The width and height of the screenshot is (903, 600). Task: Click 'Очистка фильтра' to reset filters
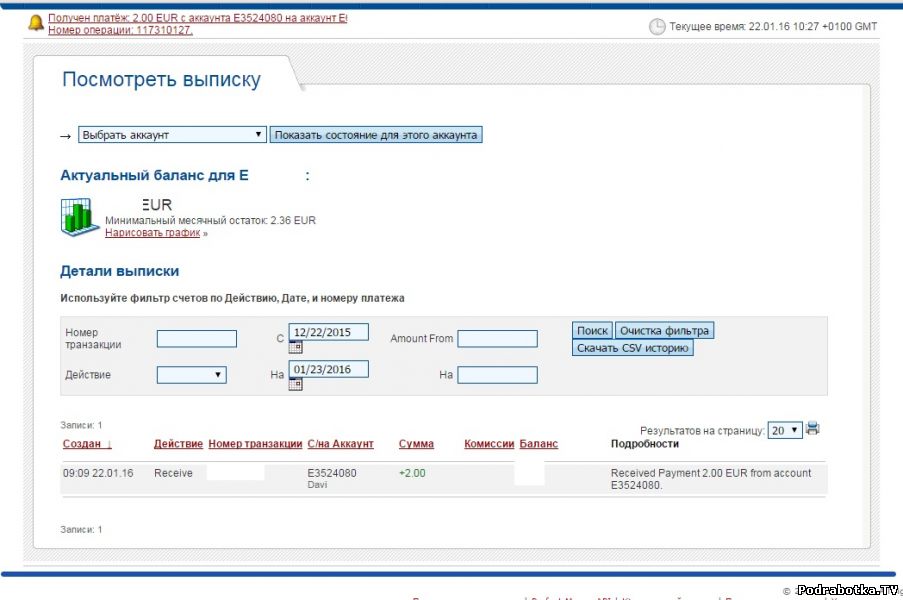click(x=664, y=331)
